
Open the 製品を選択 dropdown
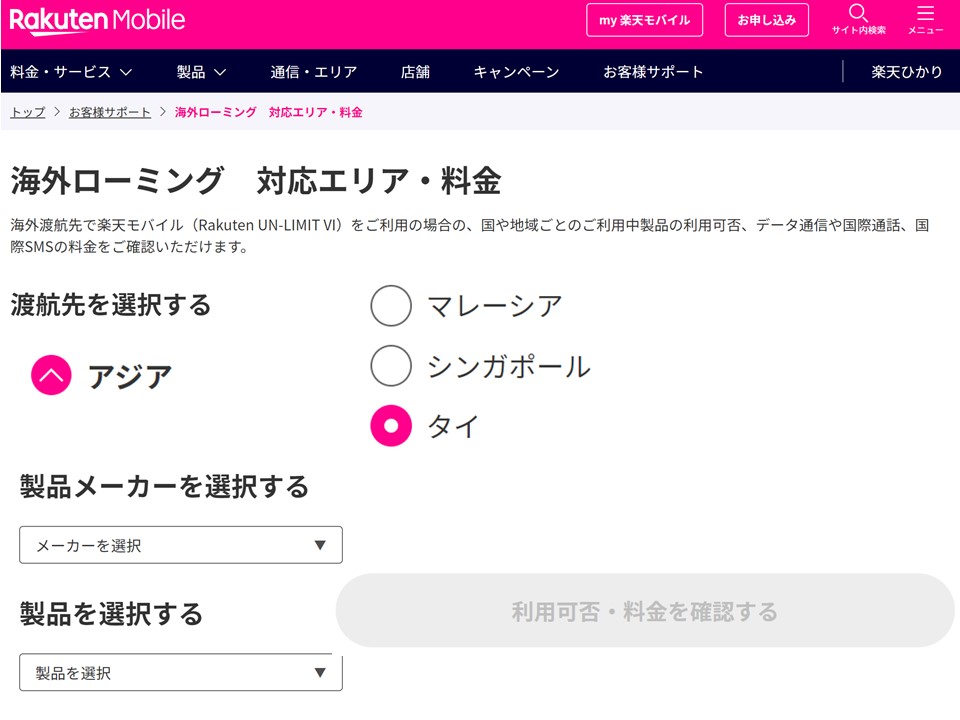click(181, 672)
